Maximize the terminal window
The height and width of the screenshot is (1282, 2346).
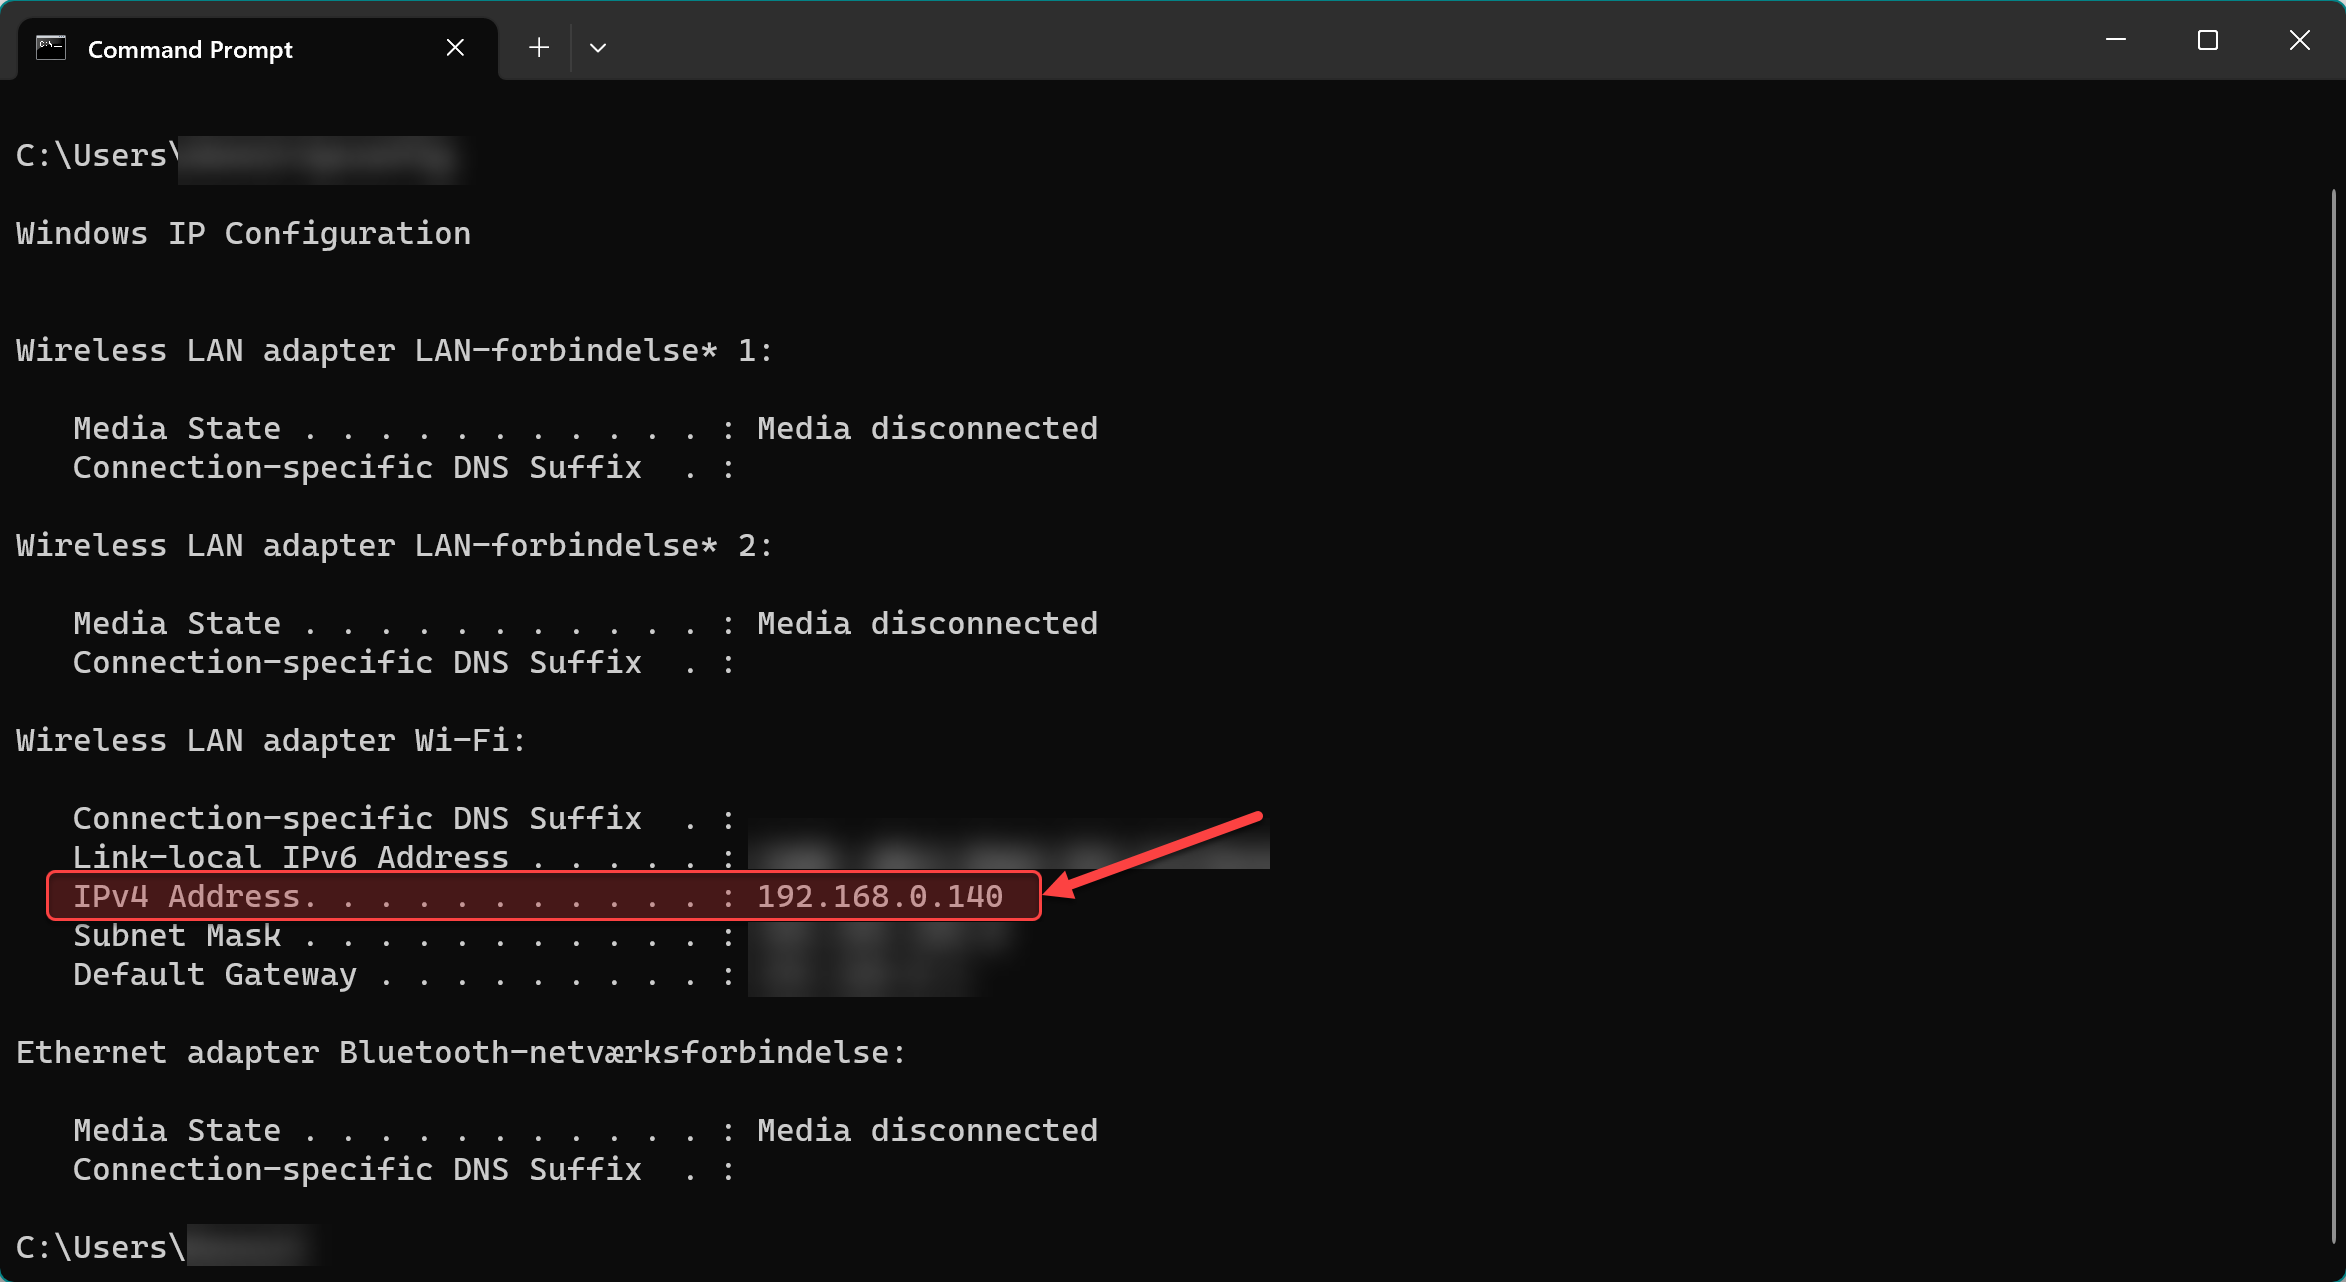tap(2208, 40)
